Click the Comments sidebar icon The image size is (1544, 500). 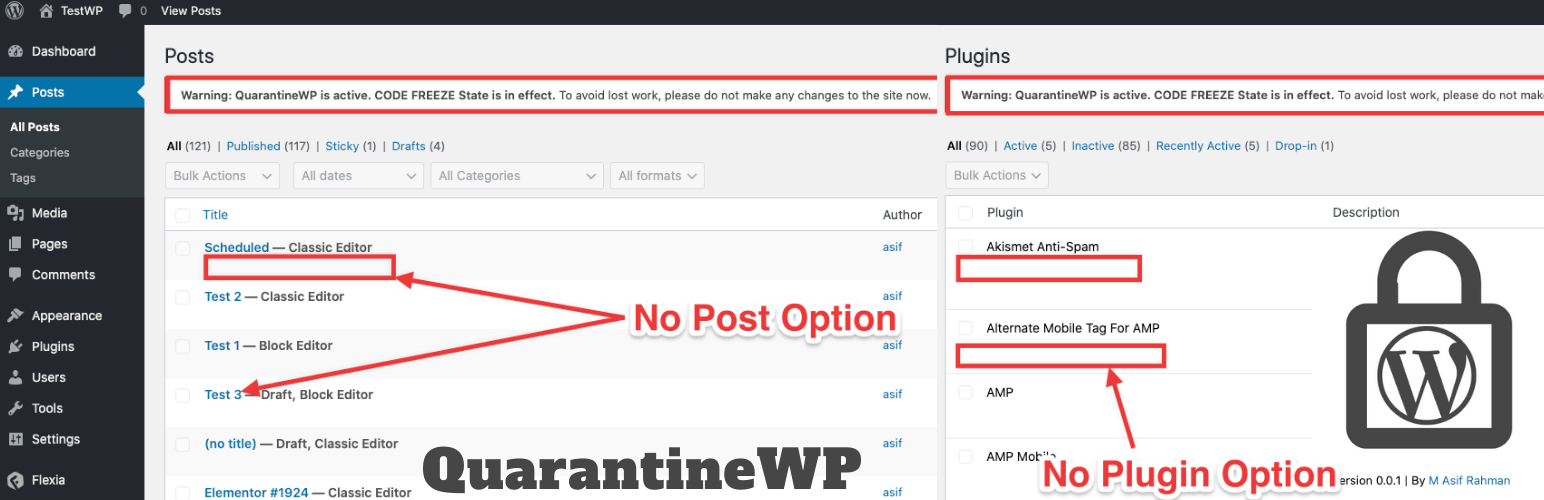tap(15, 275)
